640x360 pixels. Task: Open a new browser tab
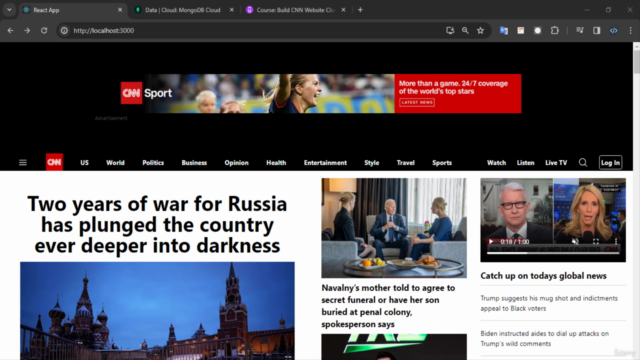(360, 10)
